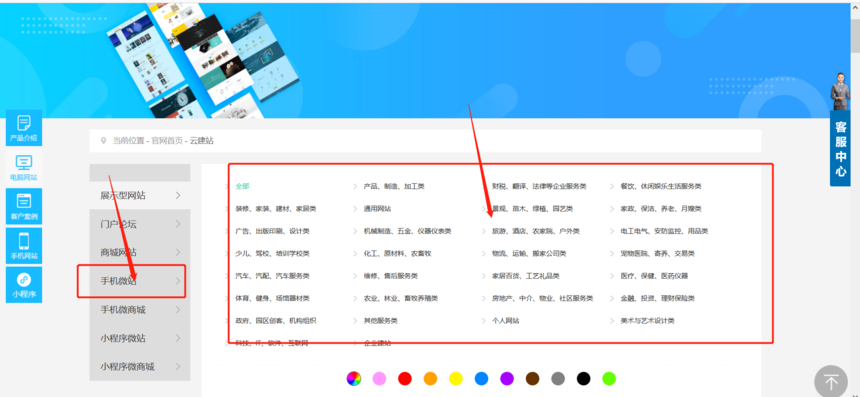Filter by 电工电气、安防监控、用品类
860x397 pixels.
pyautogui.click(x=664, y=231)
